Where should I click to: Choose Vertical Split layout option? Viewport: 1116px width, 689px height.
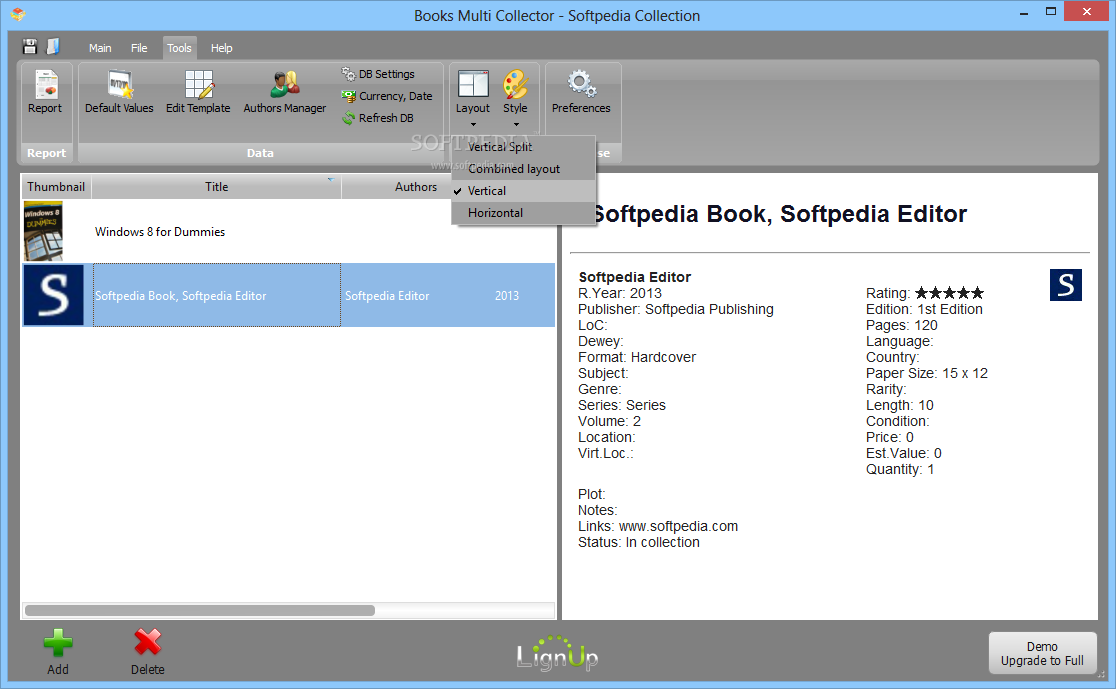point(523,147)
